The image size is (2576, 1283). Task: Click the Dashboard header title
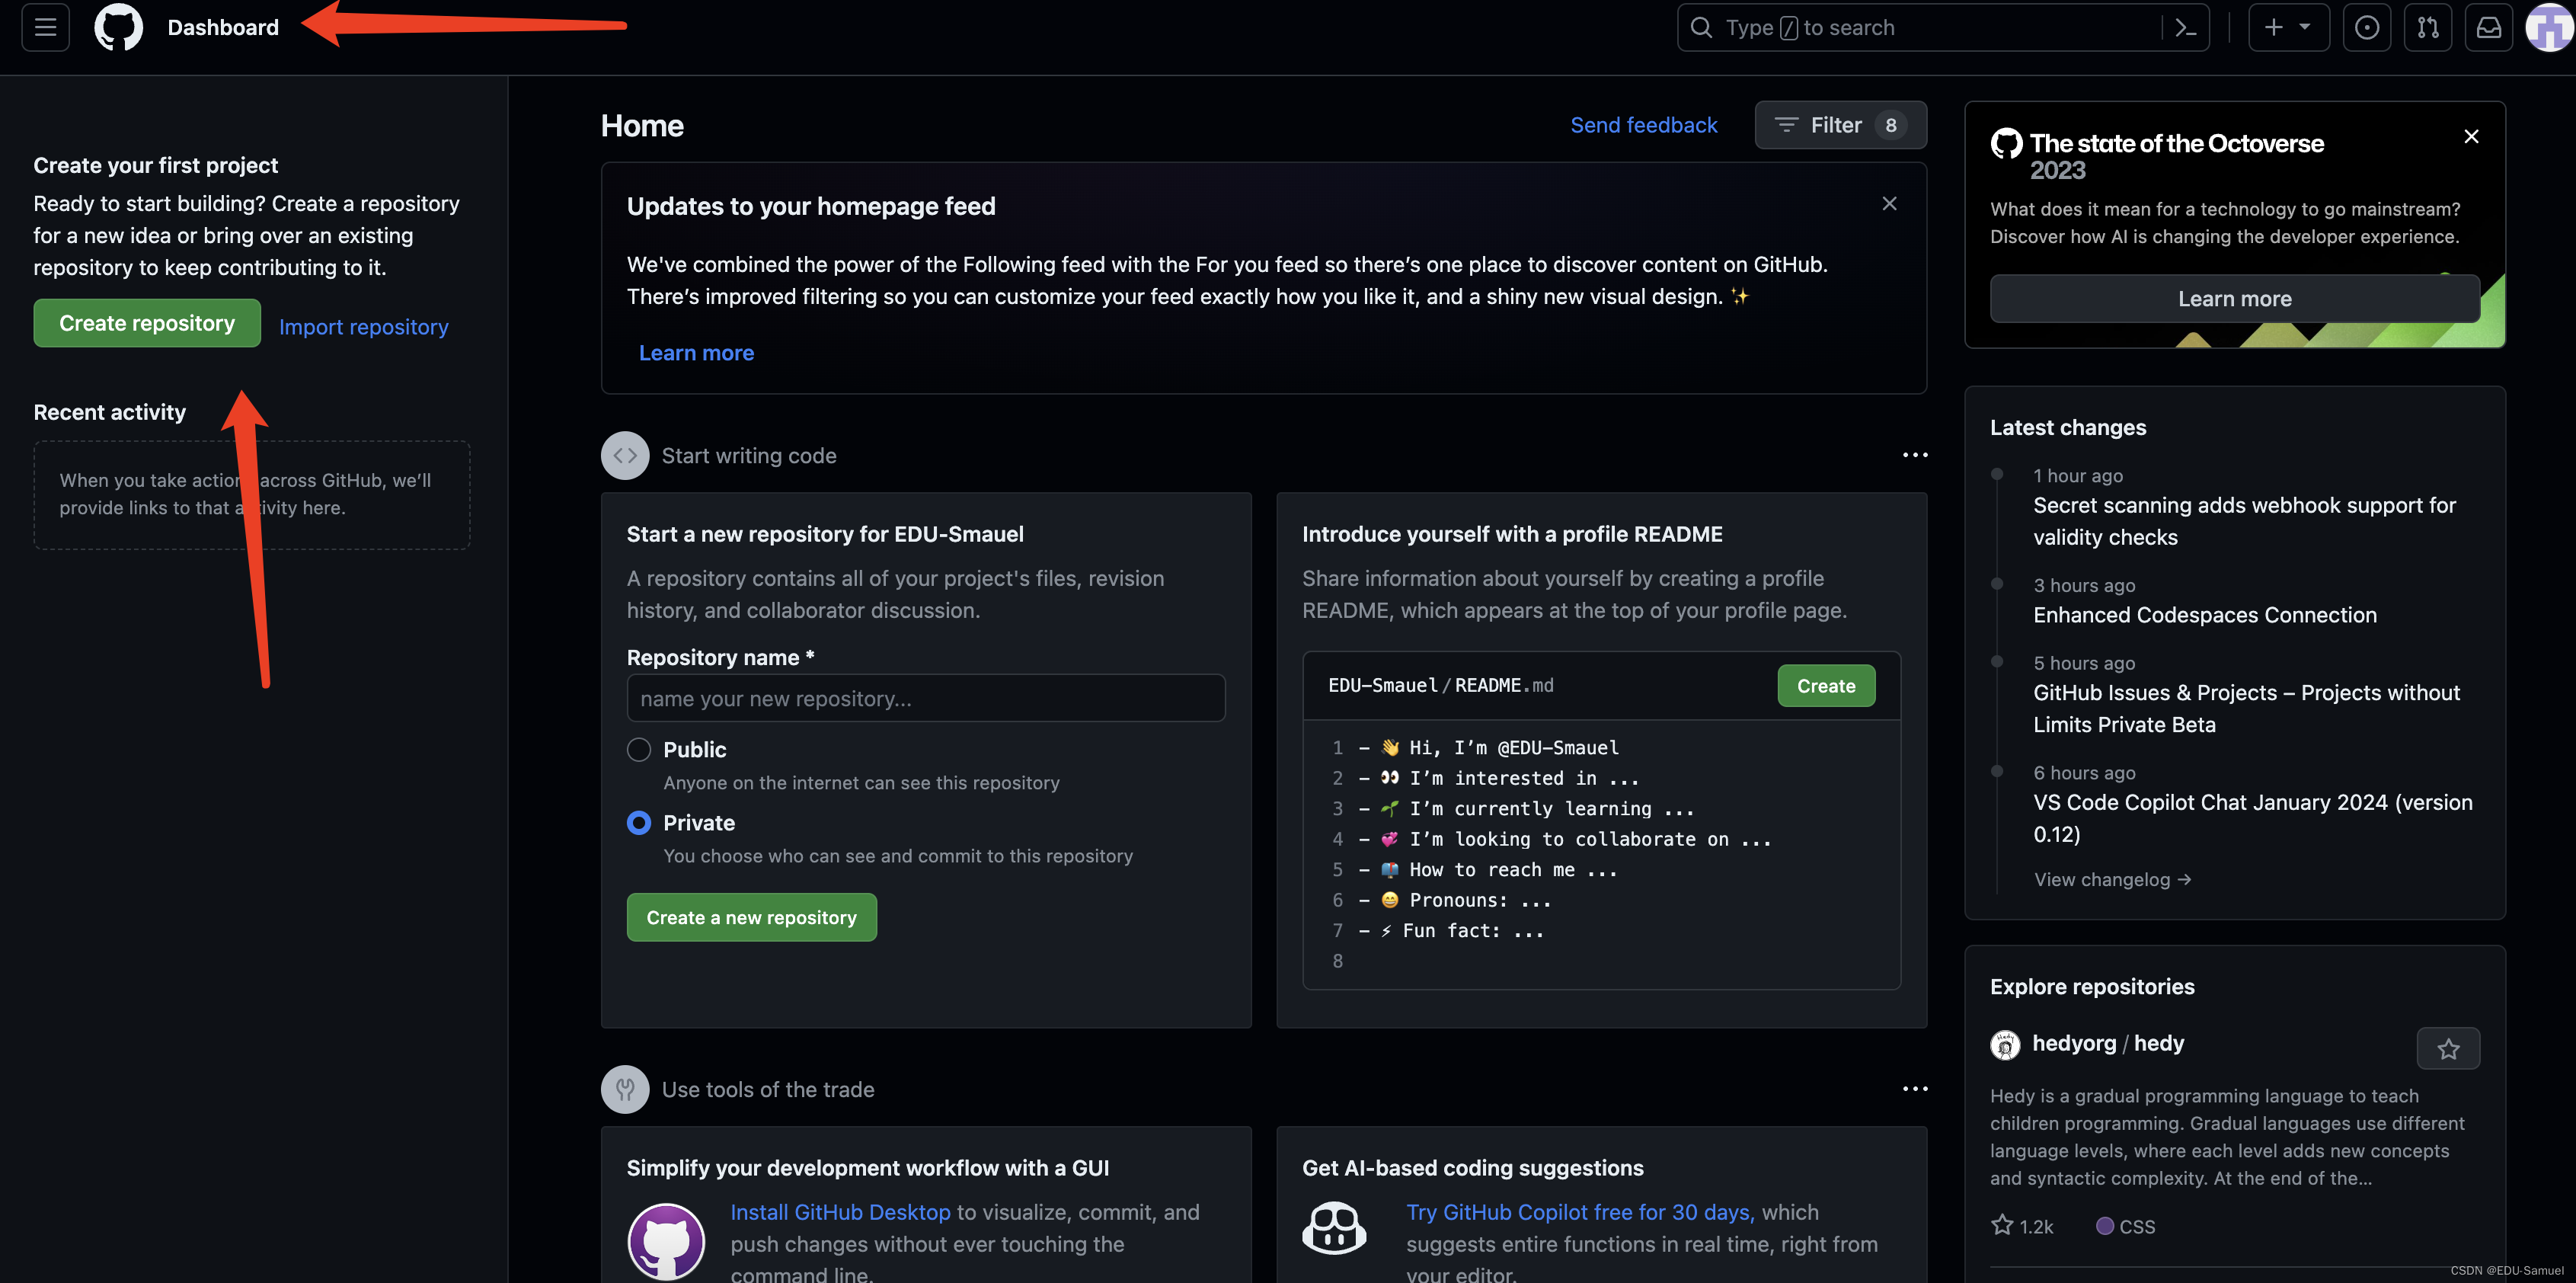point(223,28)
